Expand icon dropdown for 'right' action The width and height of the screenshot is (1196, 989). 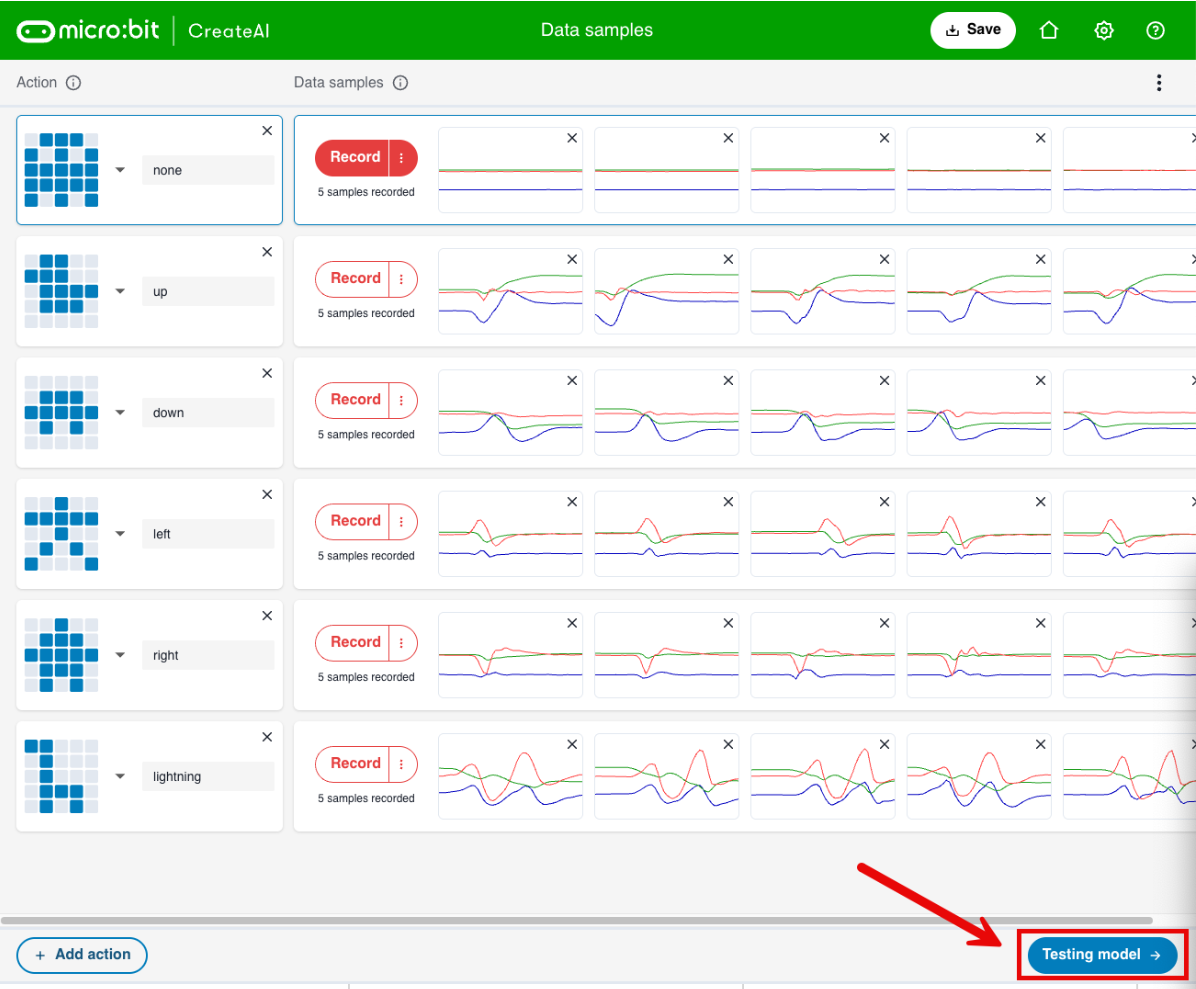click(120, 656)
